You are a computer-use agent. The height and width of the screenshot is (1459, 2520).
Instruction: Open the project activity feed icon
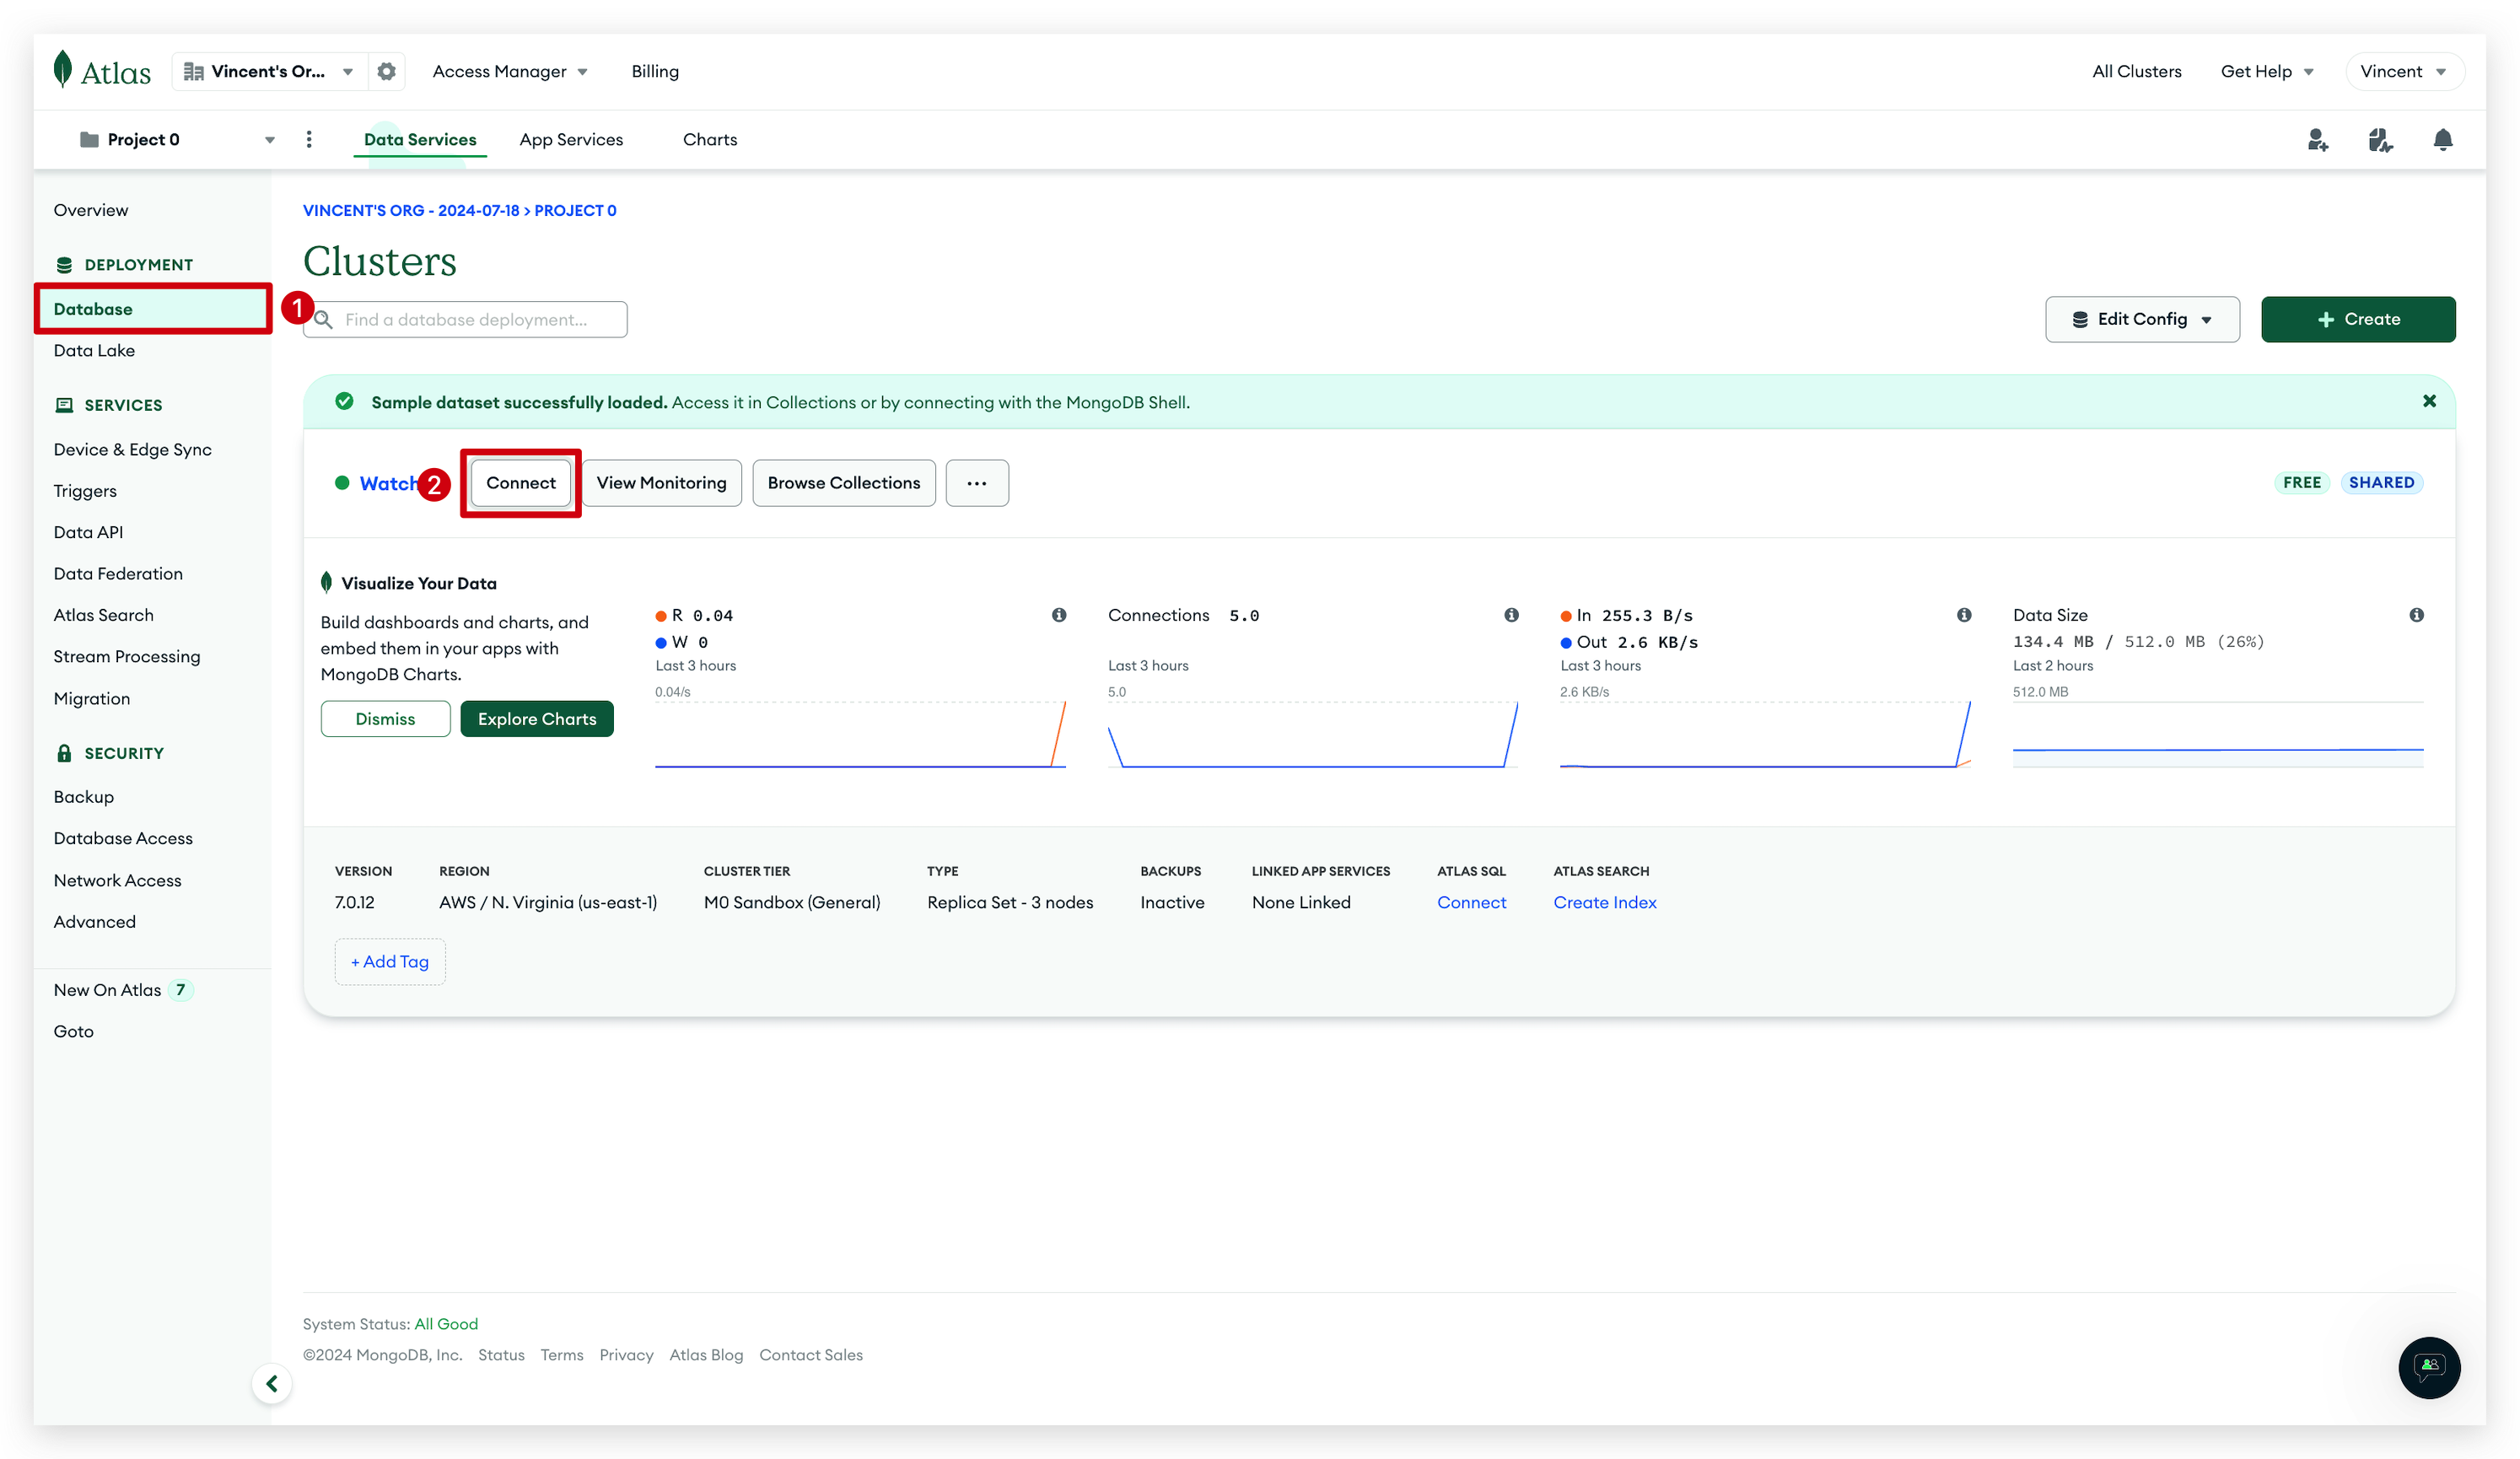2380,140
